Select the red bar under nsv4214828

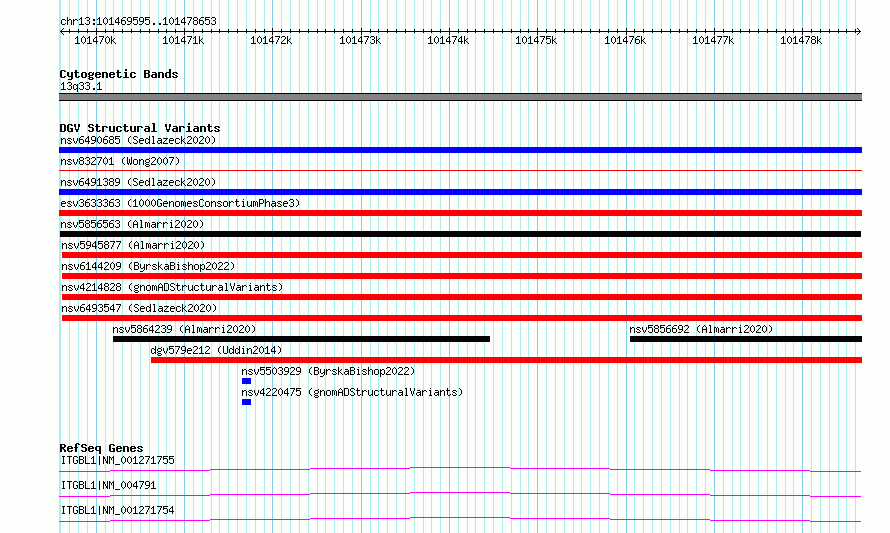coord(461,297)
